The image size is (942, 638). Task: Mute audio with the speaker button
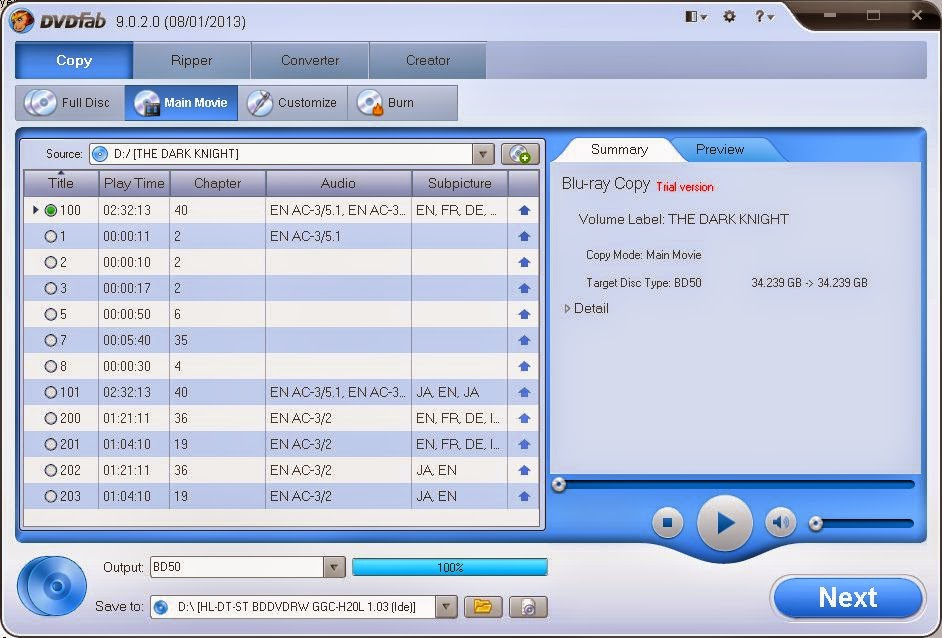coord(780,523)
